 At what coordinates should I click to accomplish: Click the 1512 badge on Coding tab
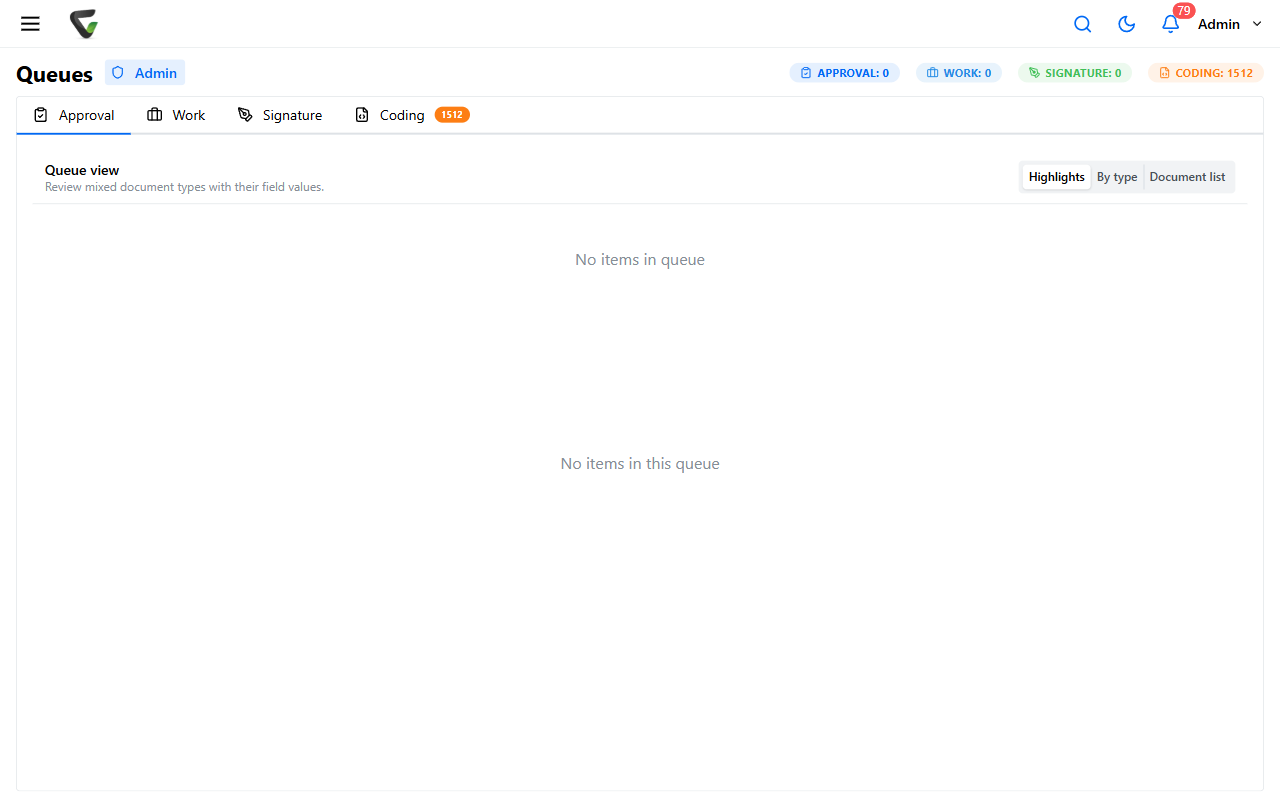pos(452,115)
